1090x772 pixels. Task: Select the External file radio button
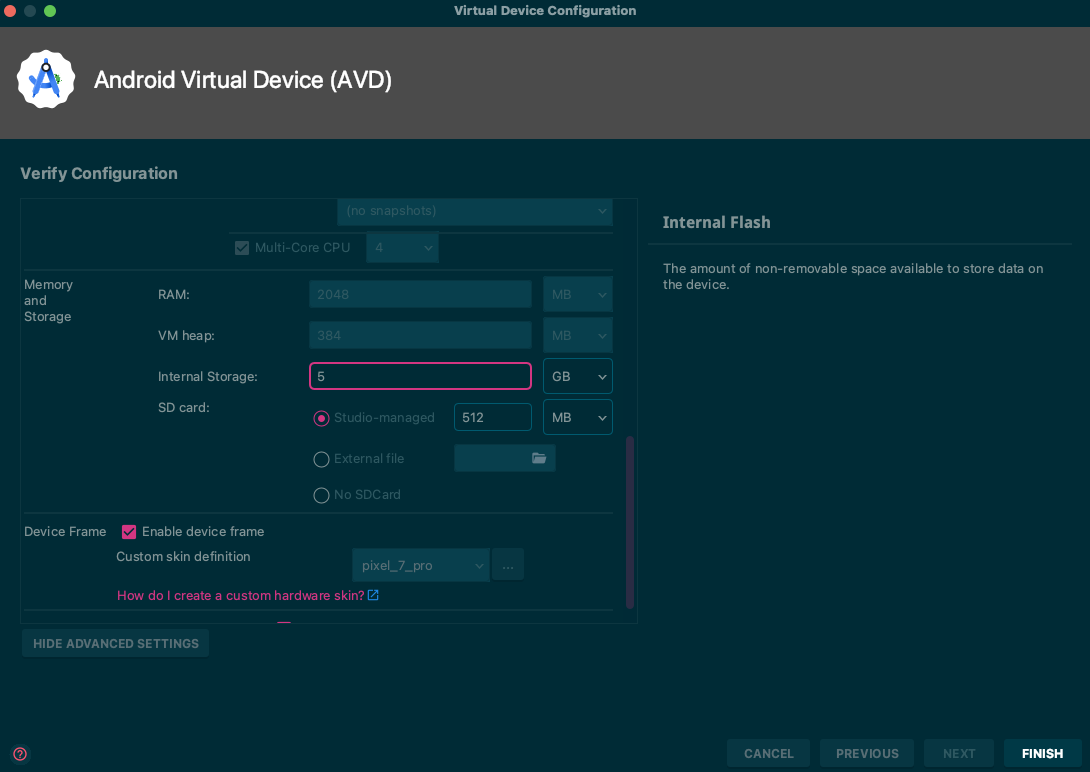click(x=321, y=459)
